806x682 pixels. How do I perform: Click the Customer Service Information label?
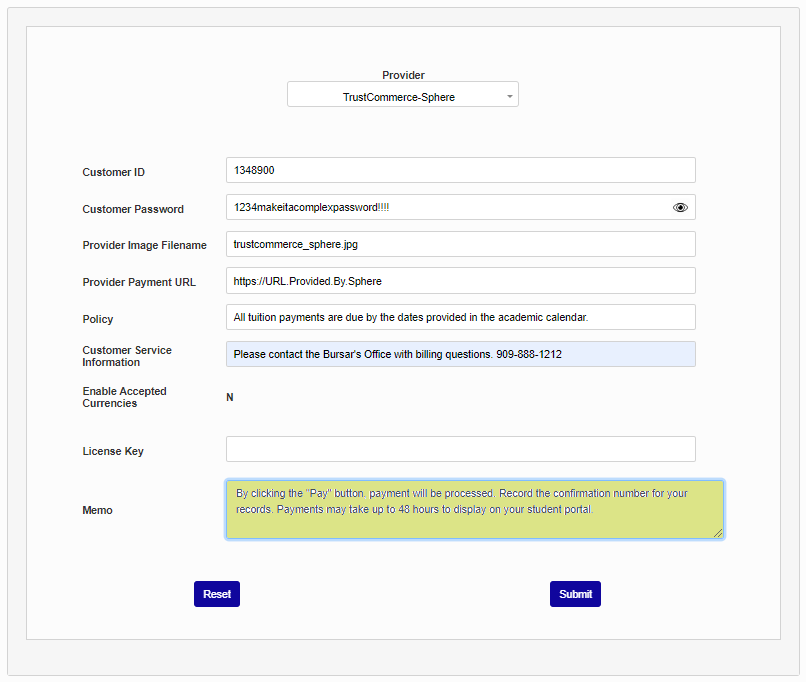pyautogui.click(x=126, y=356)
